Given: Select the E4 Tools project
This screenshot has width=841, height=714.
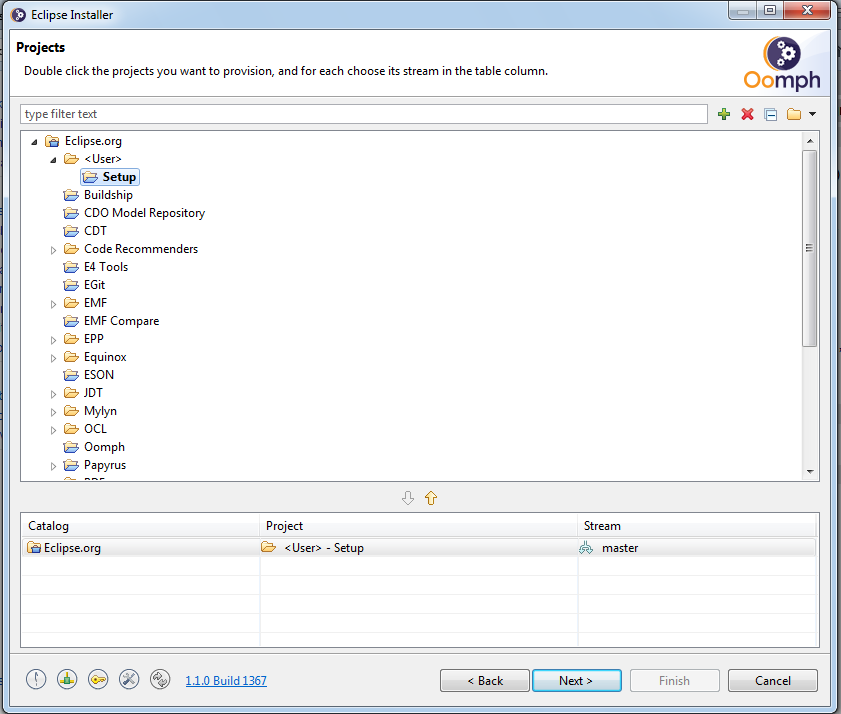Looking at the screenshot, I should click(x=106, y=267).
